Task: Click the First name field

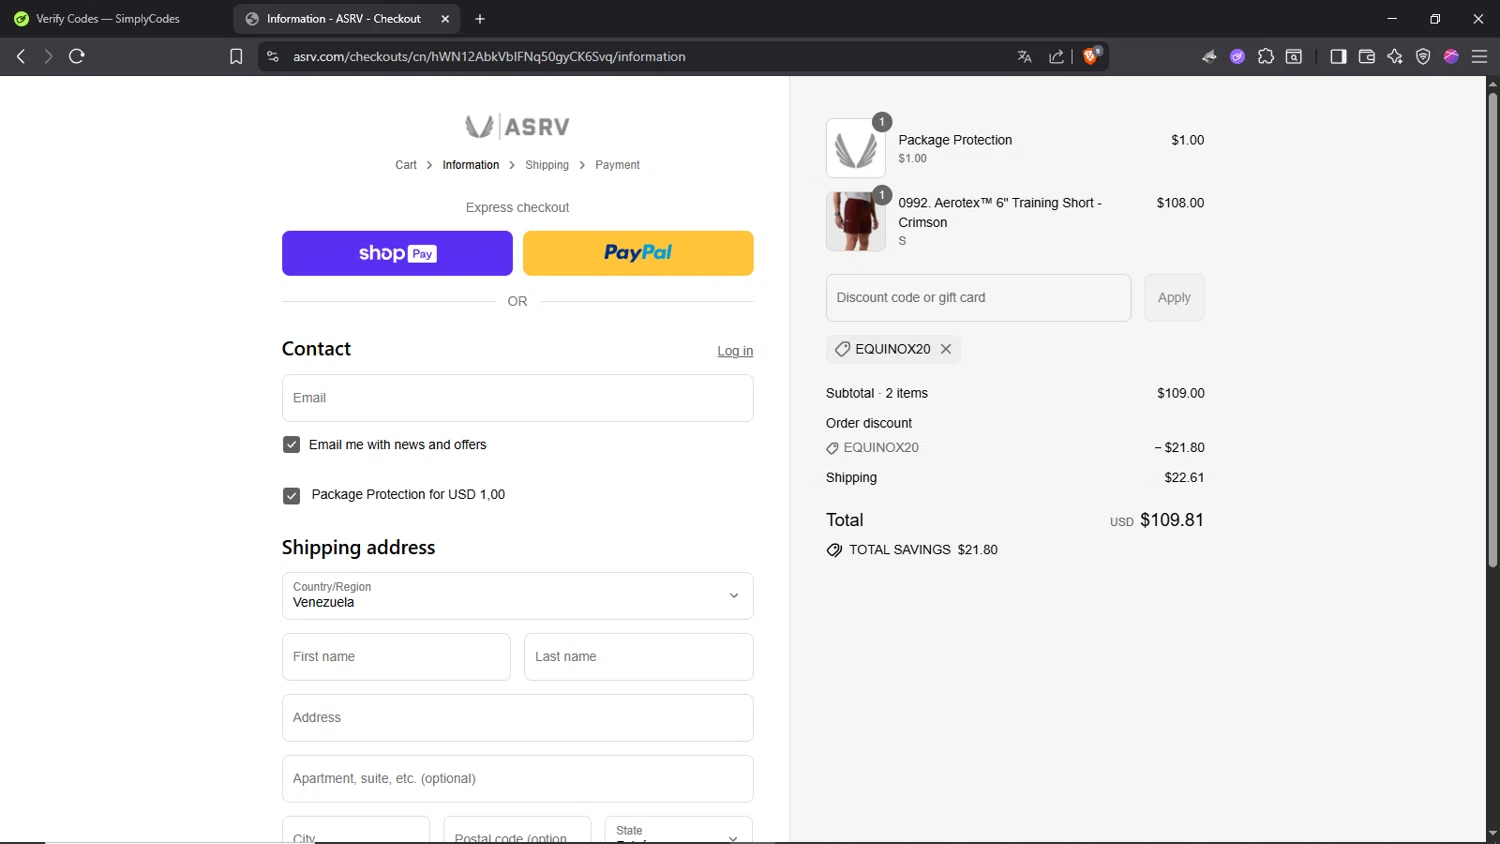Action: click(396, 657)
